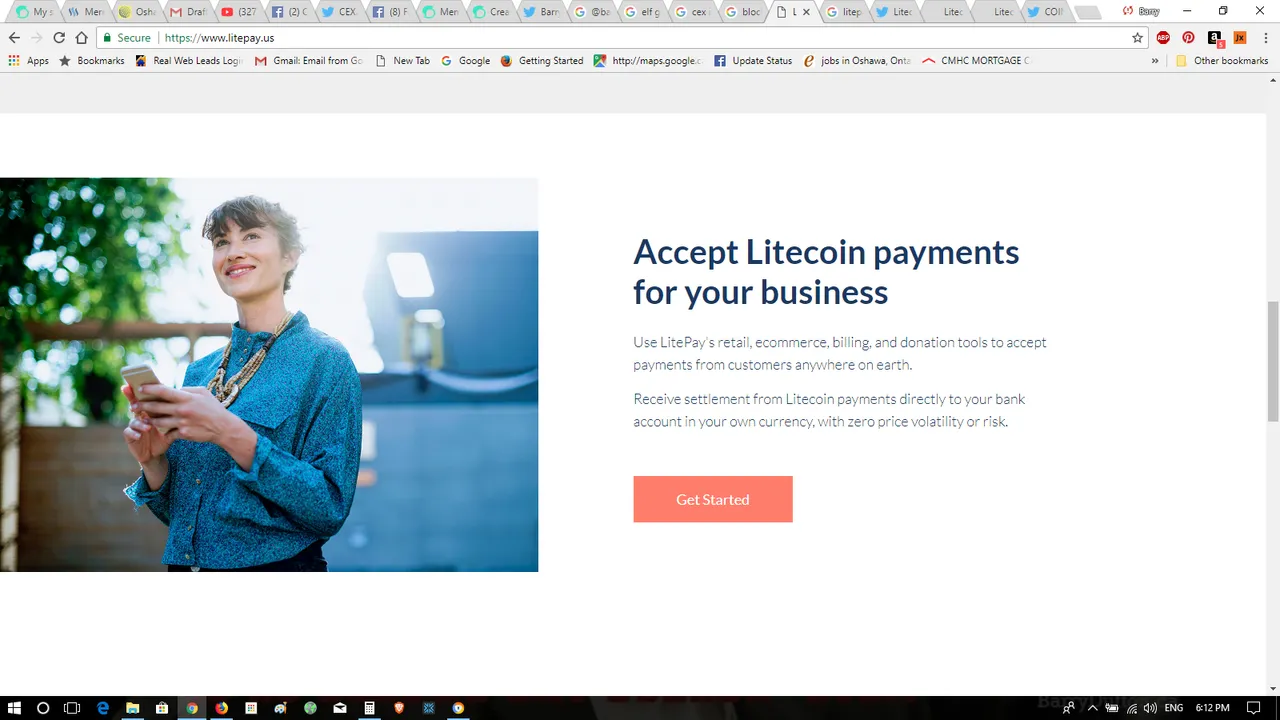The image size is (1280, 720).
Task: Open the Windows Start menu
Action: (14, 708)
